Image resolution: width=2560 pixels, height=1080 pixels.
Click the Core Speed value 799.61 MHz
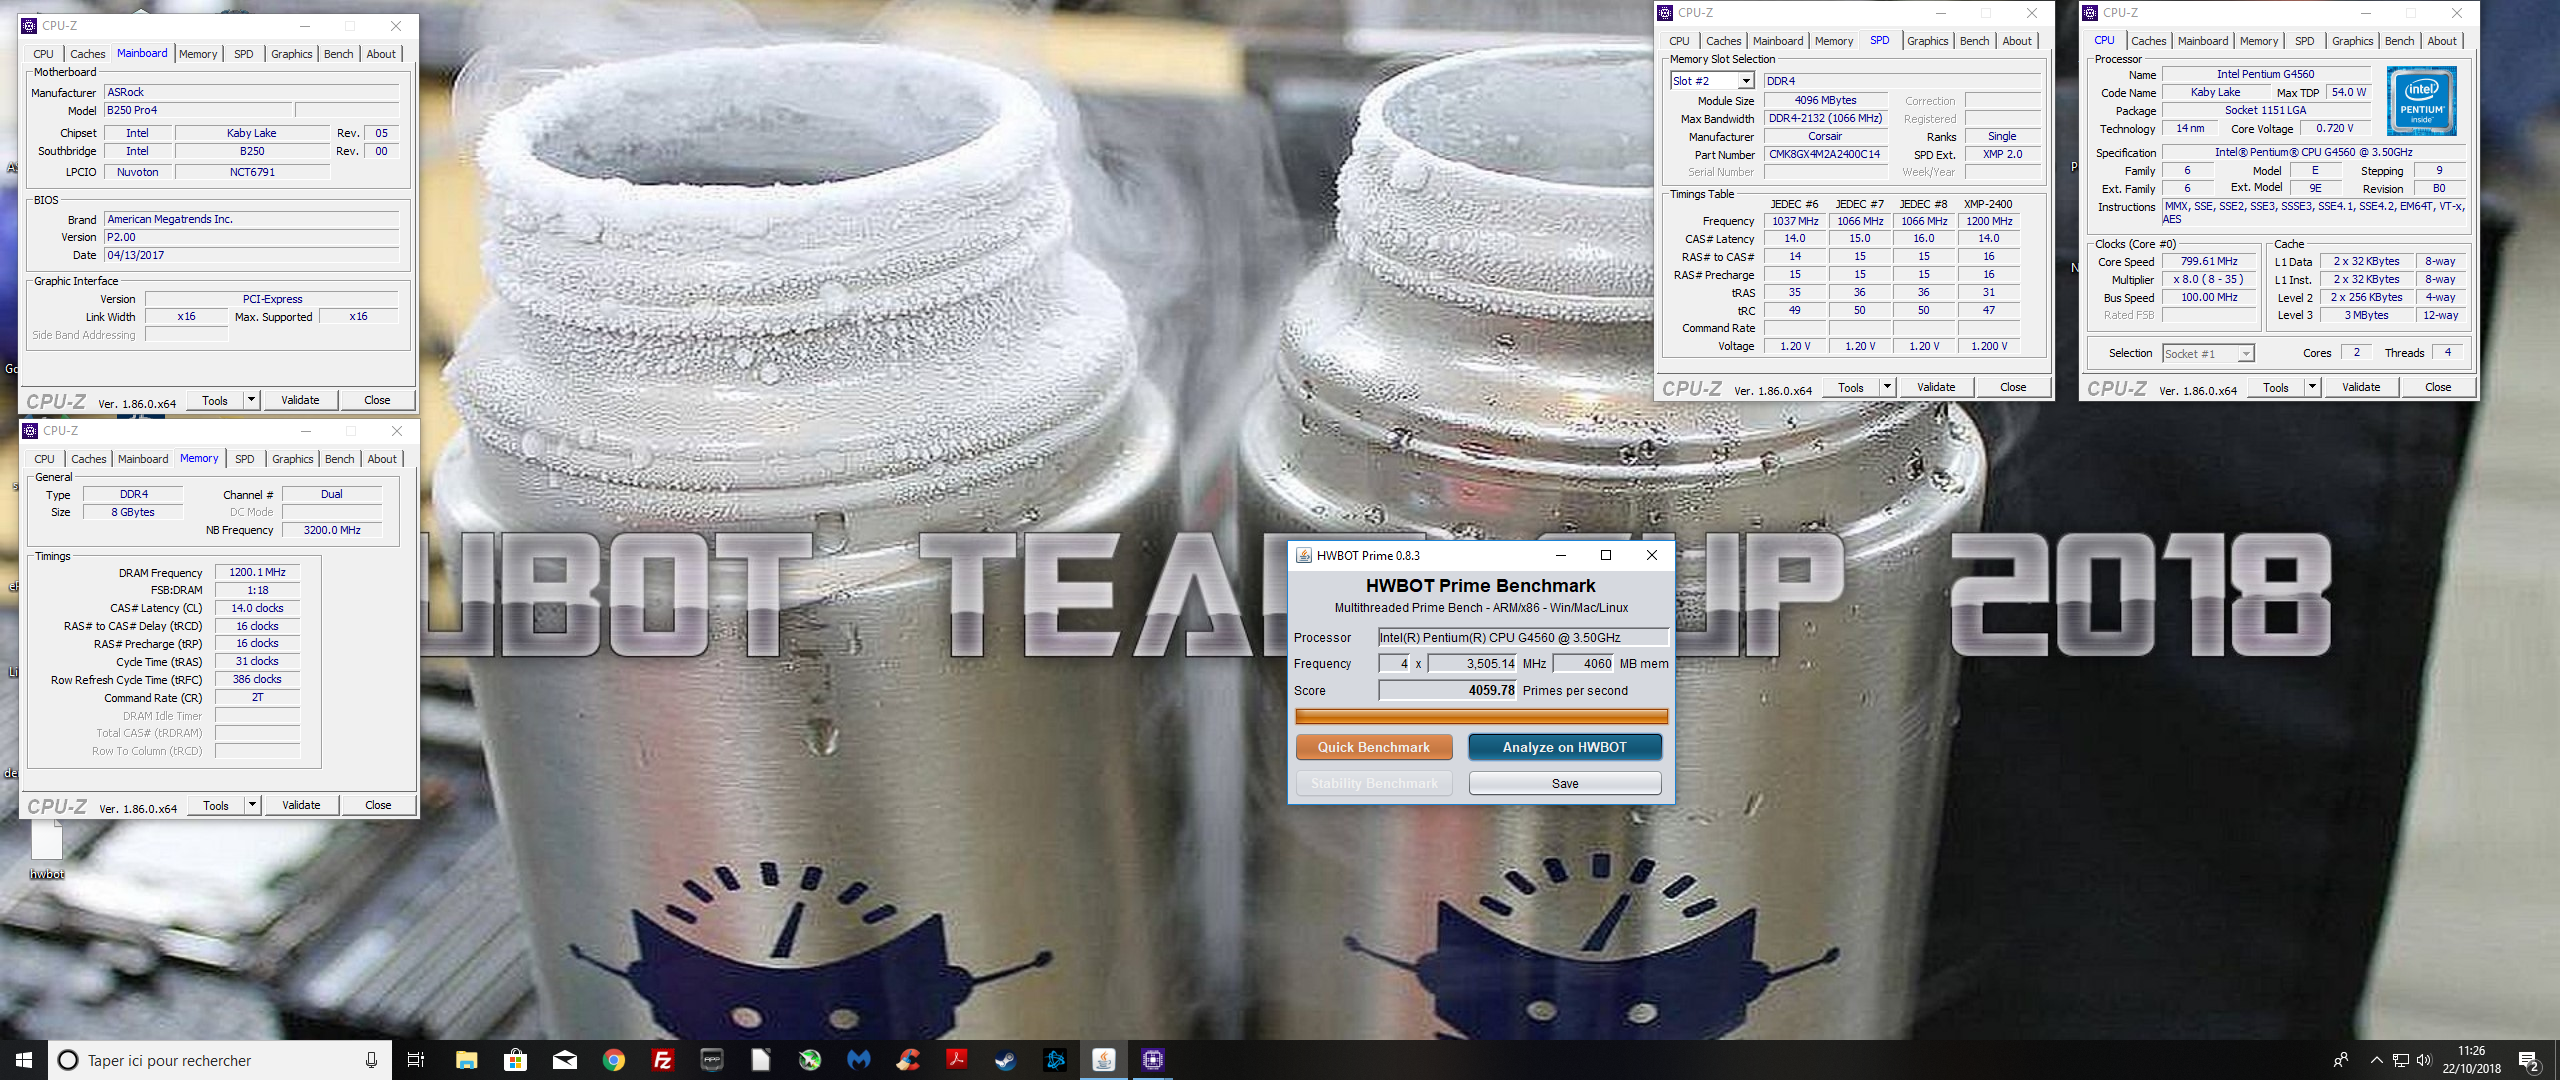coord(2208,261)
